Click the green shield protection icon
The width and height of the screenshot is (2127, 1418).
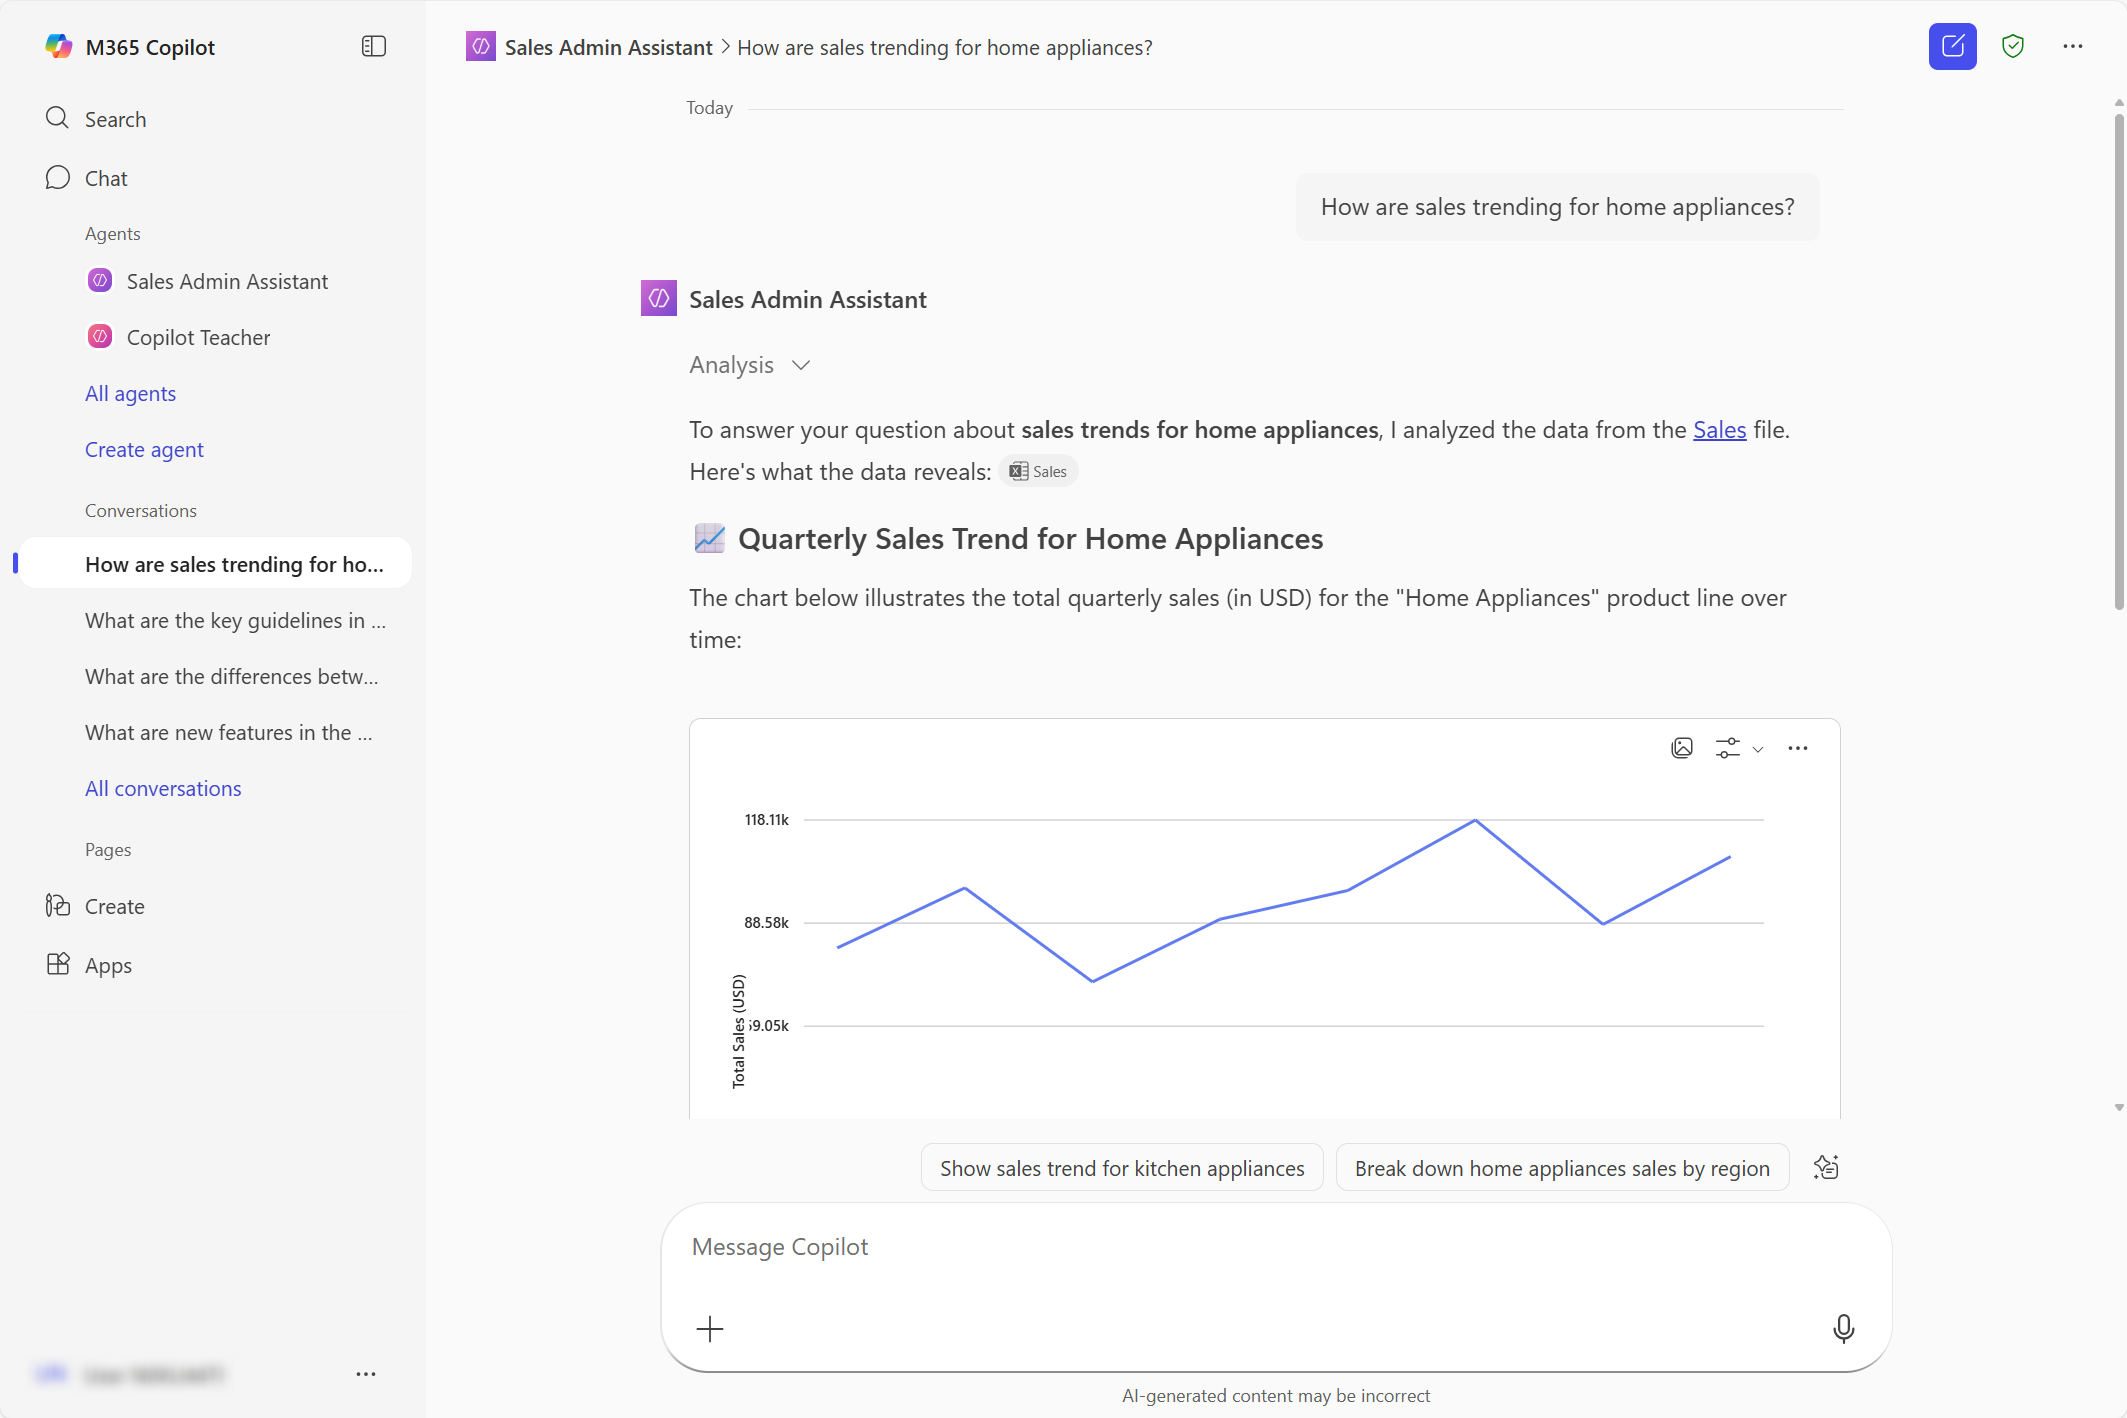pos(2012,47)
